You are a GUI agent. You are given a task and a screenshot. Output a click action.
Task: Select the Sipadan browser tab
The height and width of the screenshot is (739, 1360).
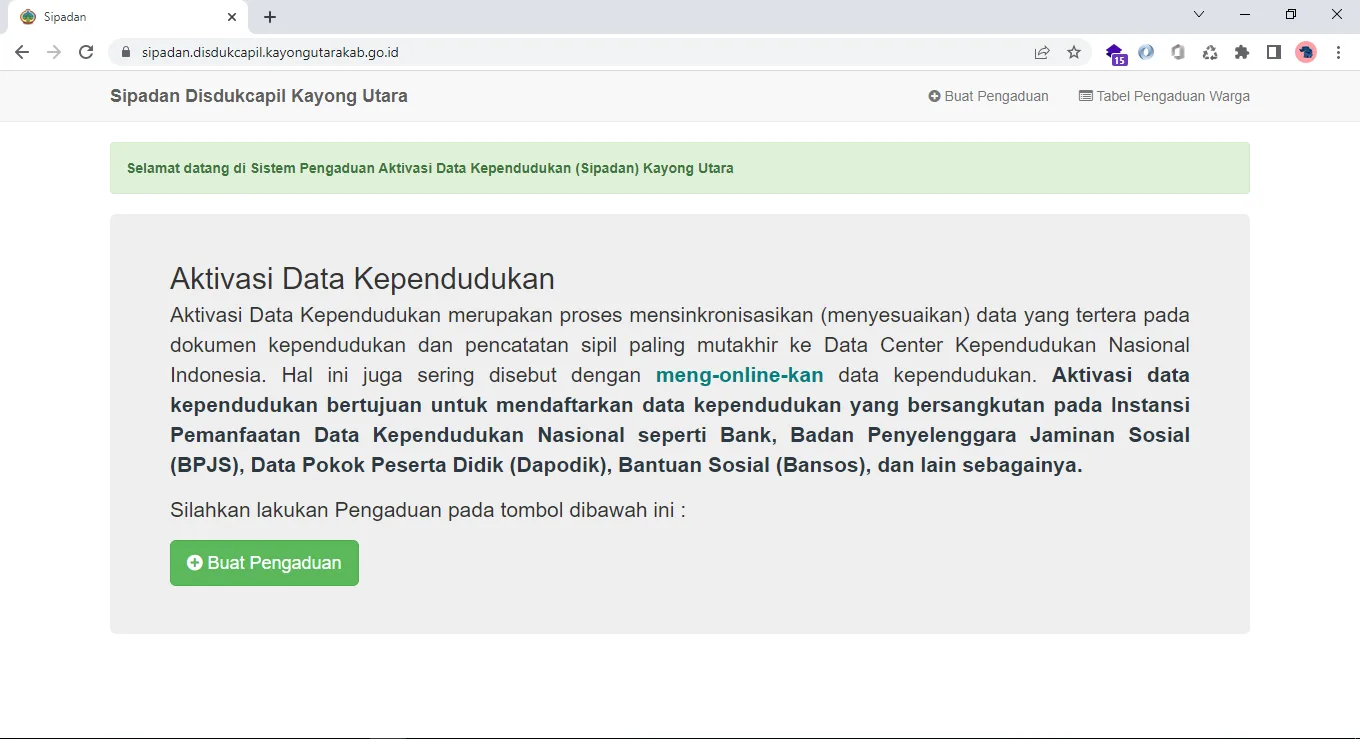coord(128,17)
